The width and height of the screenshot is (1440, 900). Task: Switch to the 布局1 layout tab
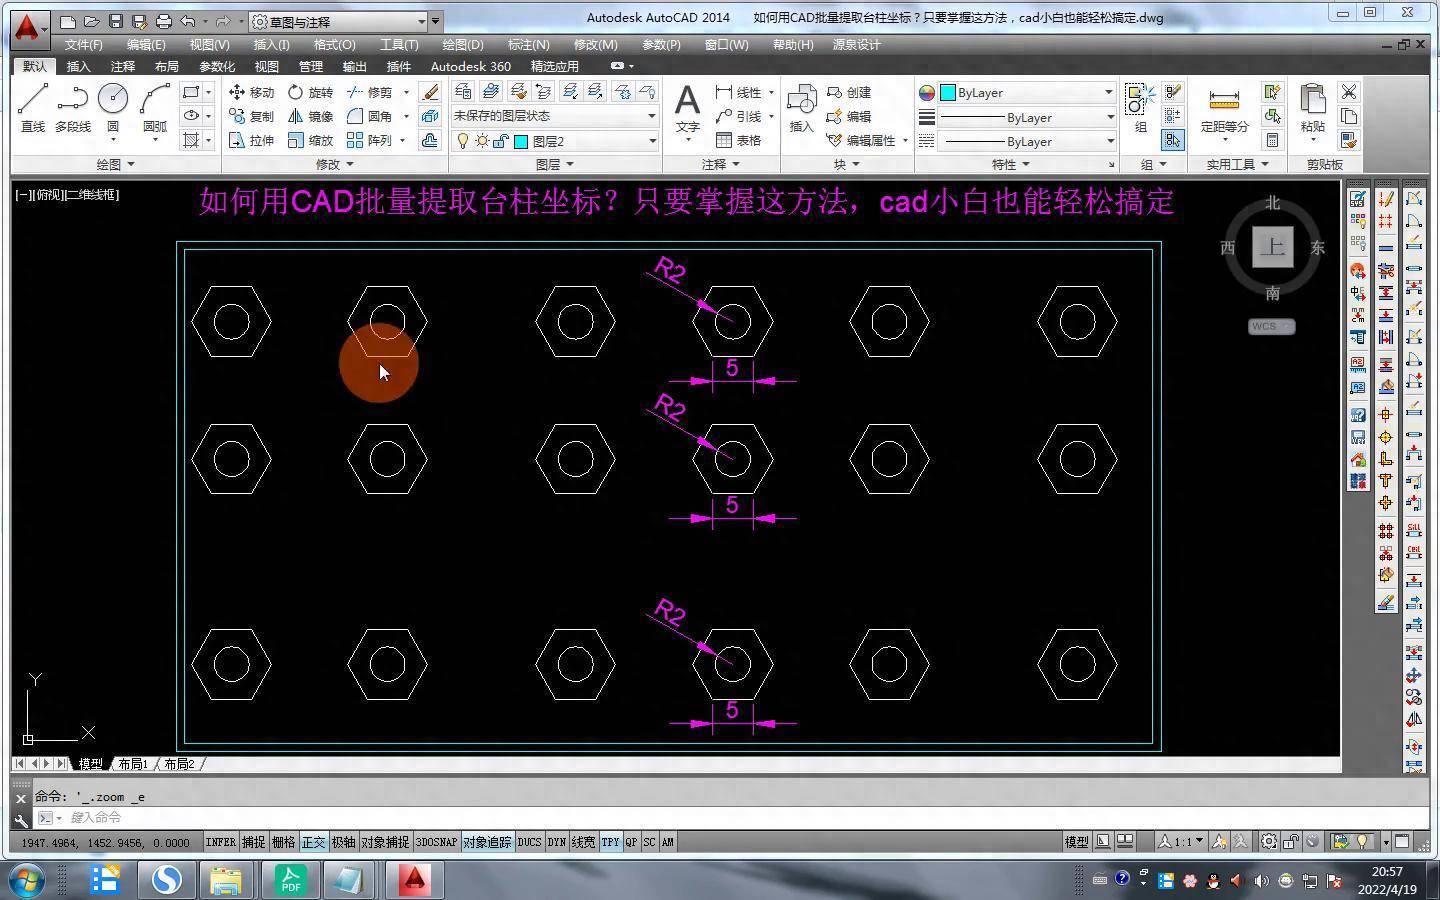(133, 764)
